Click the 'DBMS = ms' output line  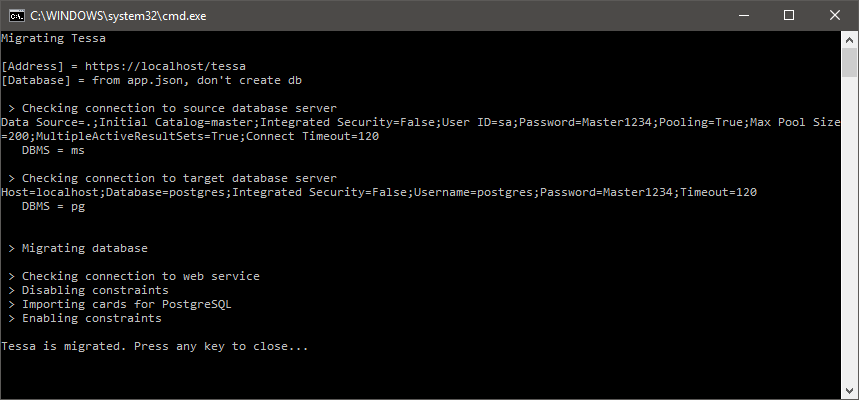click(53, 150)
